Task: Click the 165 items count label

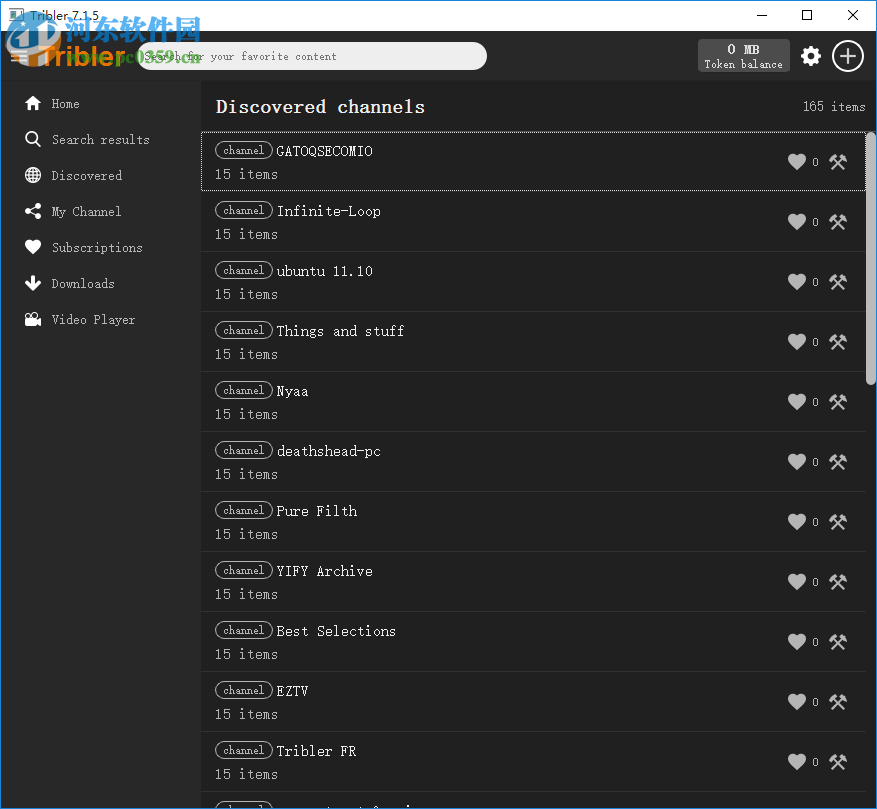Action: point(834,106)
